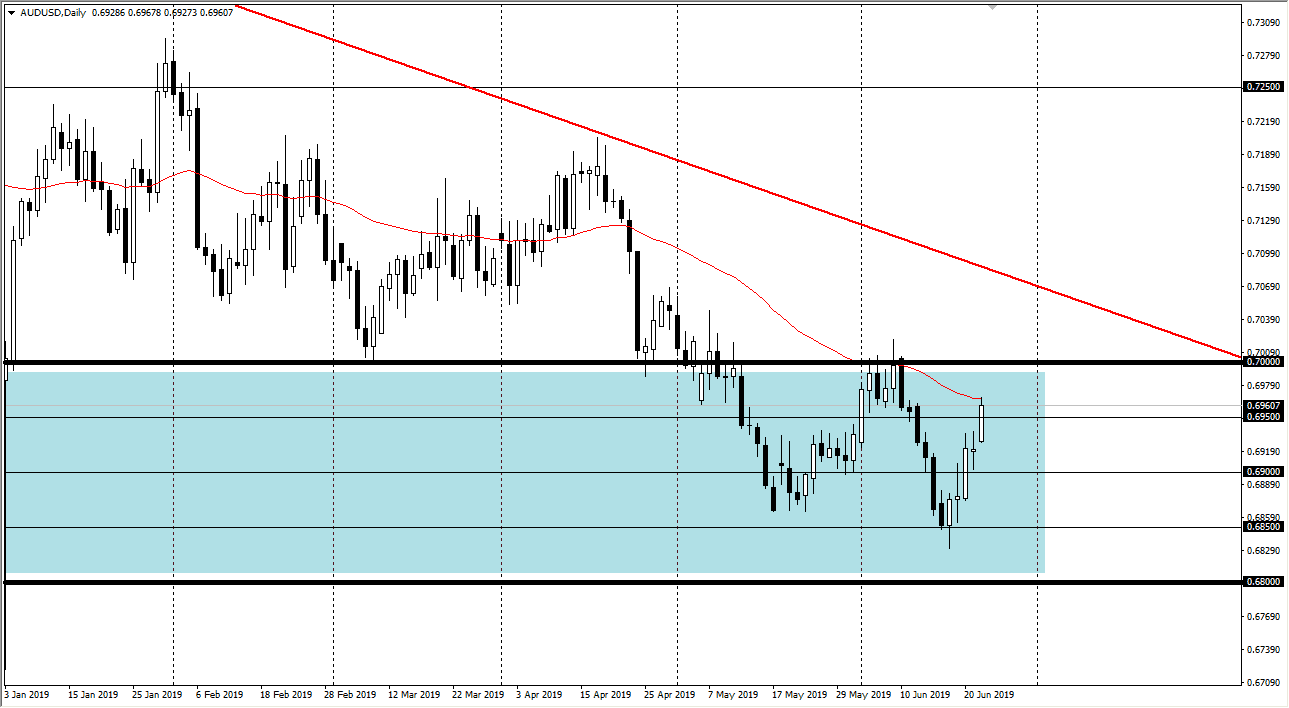Click the OHLC values 0.69286 0.69678 0.69273 0.69607
This screenshot has width=1289, height=708.
[x=161, y=13]
